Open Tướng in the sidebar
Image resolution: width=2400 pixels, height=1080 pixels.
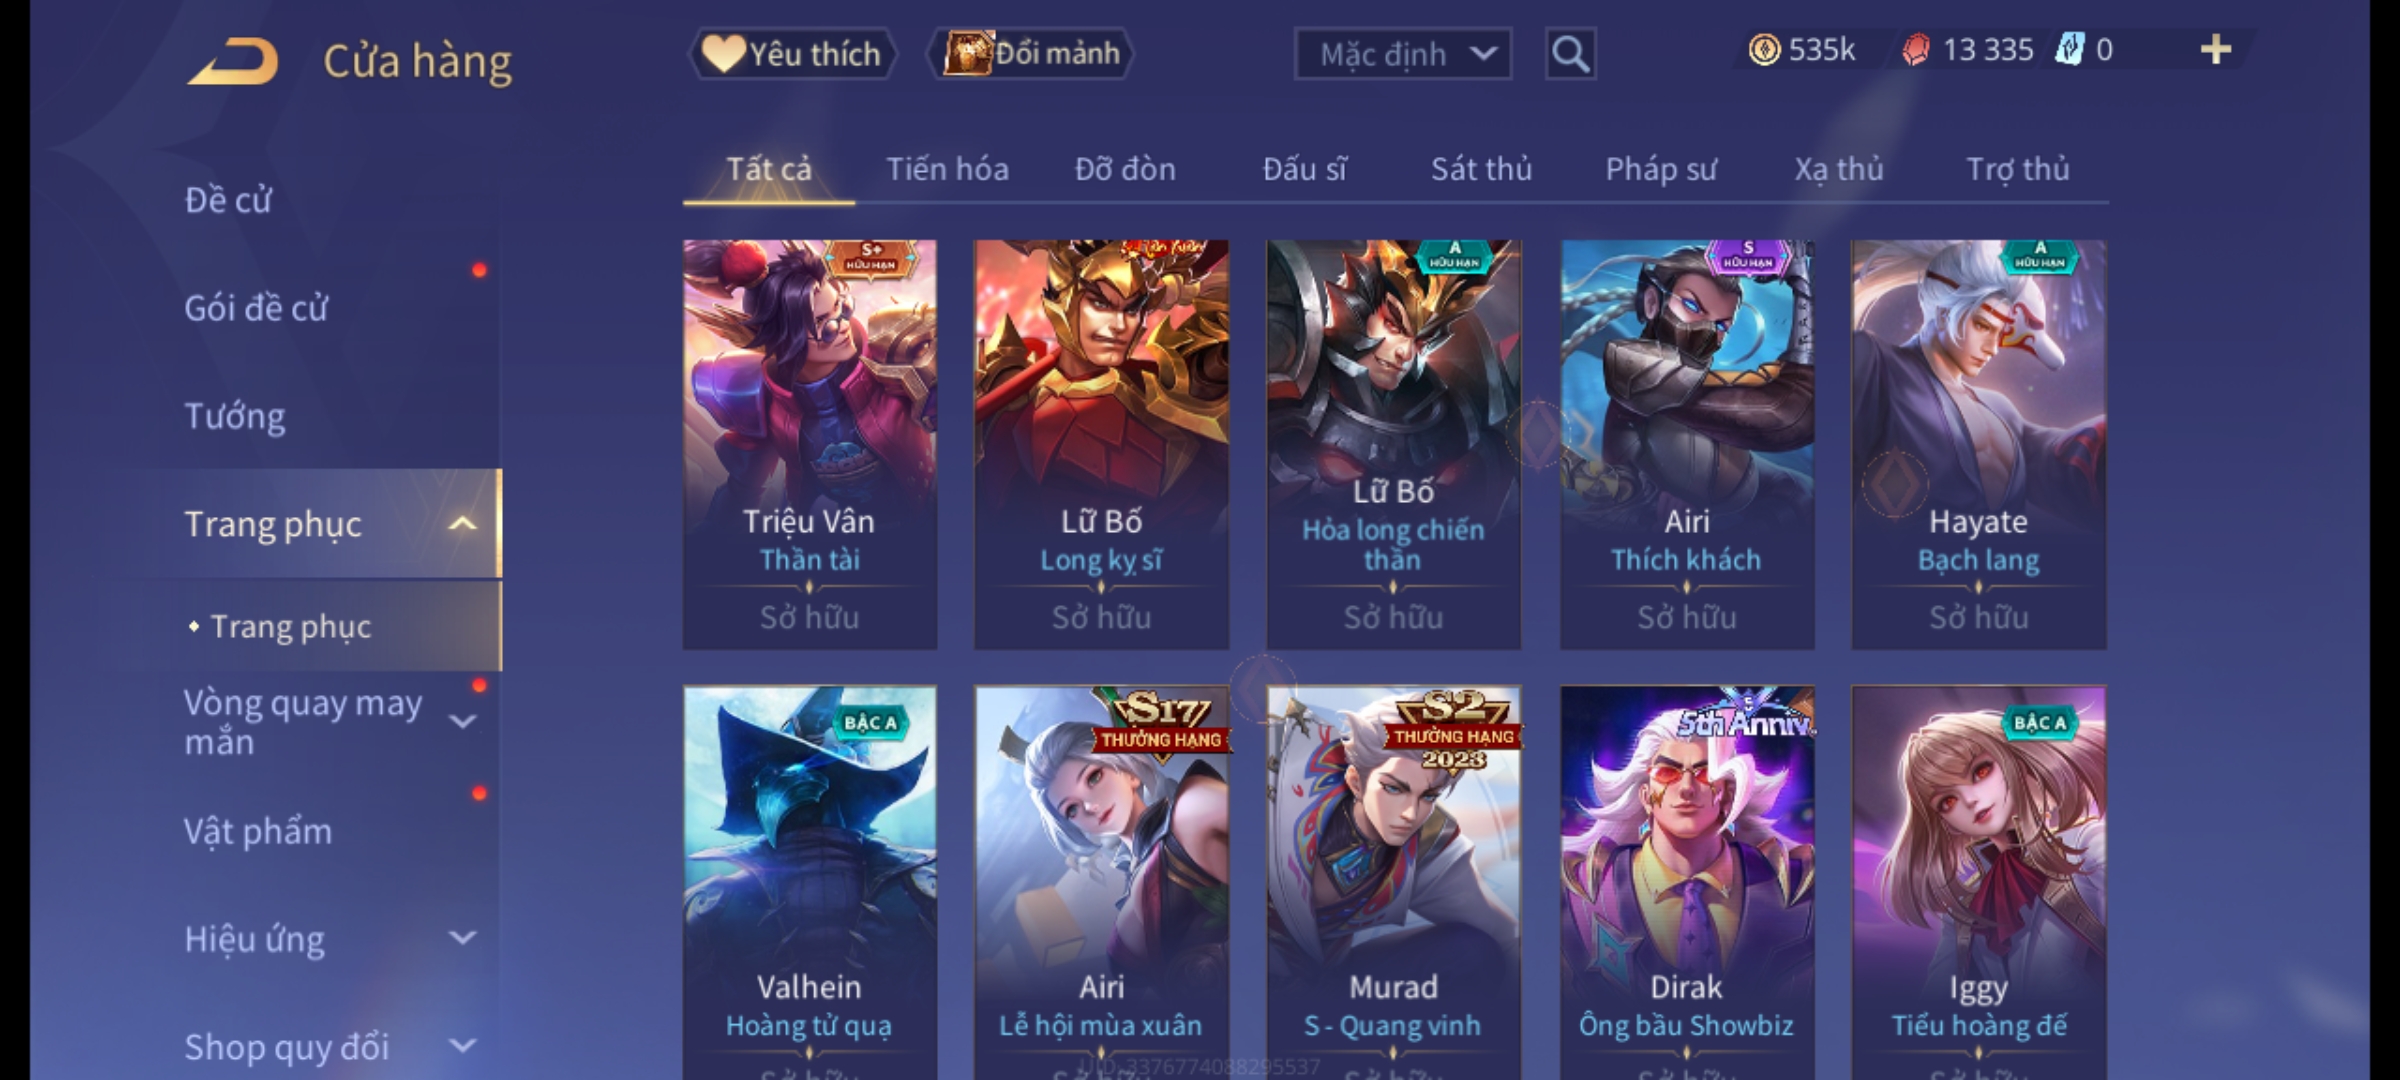[x=235, y=416]
